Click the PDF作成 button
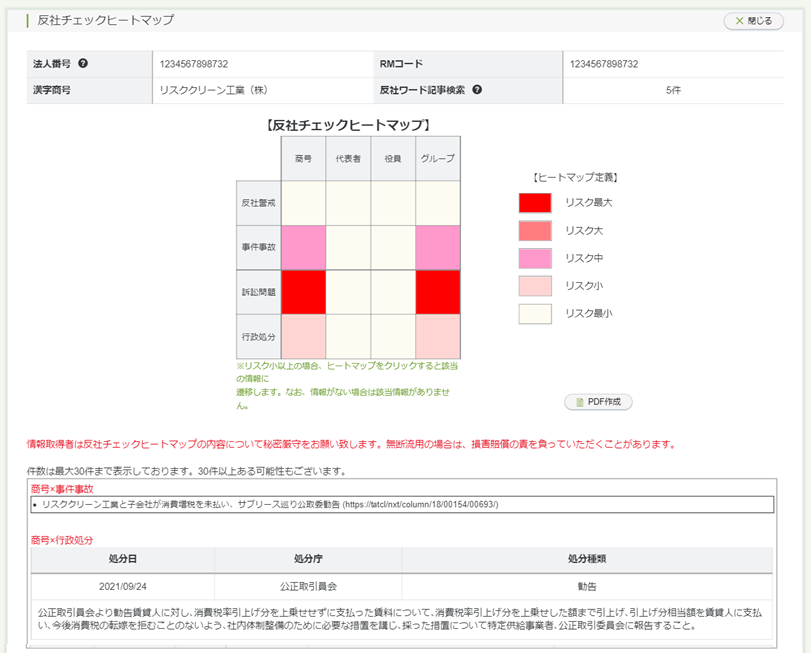The height and width of the screenshot is (653, 811). click(598, 402)
